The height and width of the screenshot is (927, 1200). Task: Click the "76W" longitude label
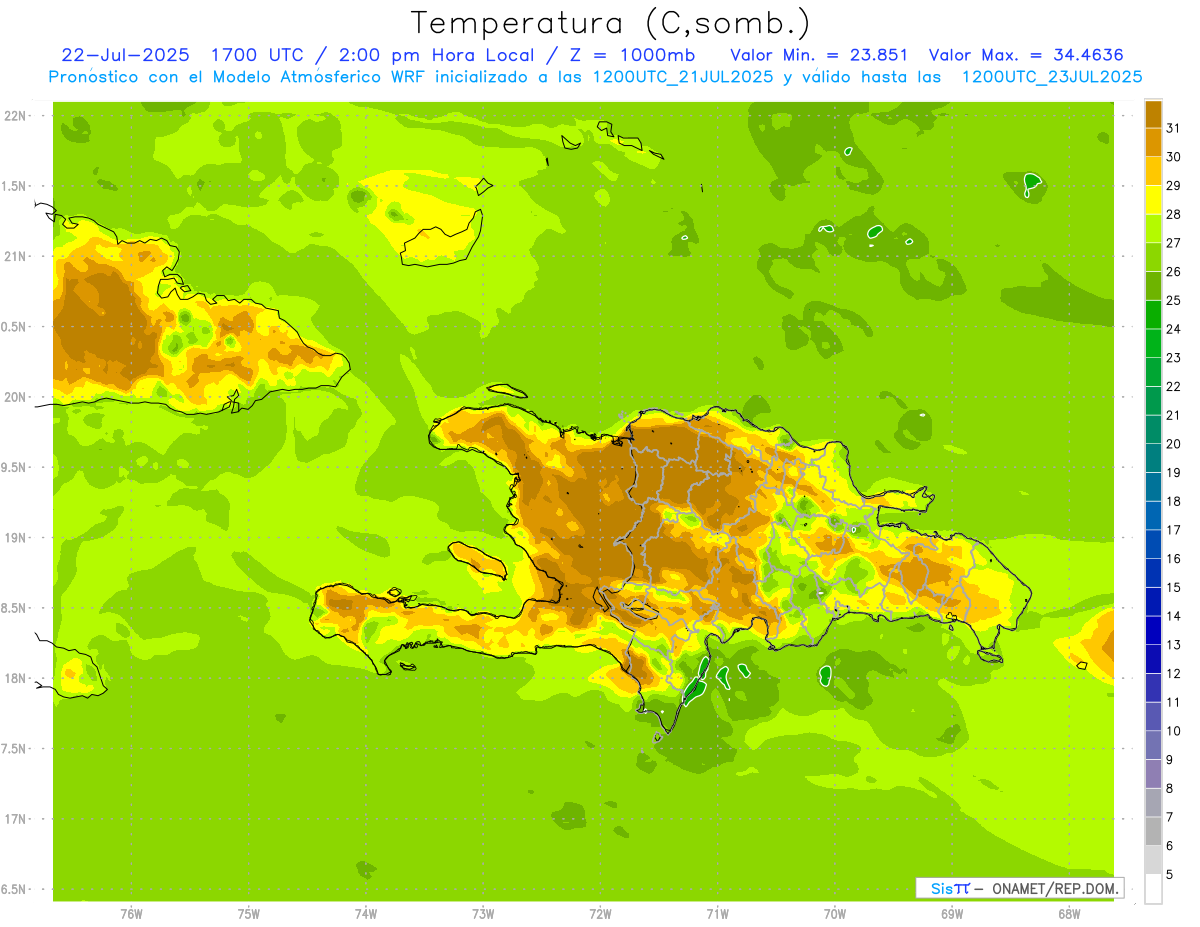(x=131, y=914)
